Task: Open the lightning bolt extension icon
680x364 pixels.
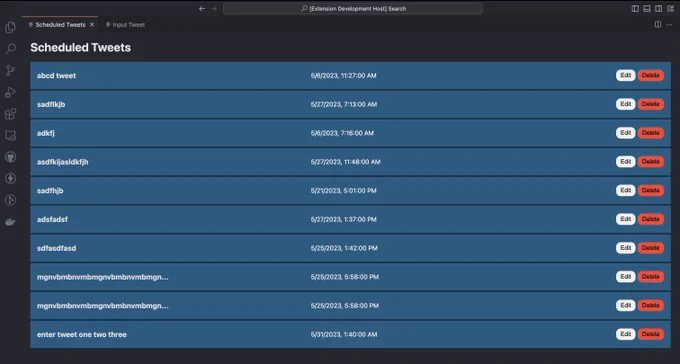Action: pos(10,178)
